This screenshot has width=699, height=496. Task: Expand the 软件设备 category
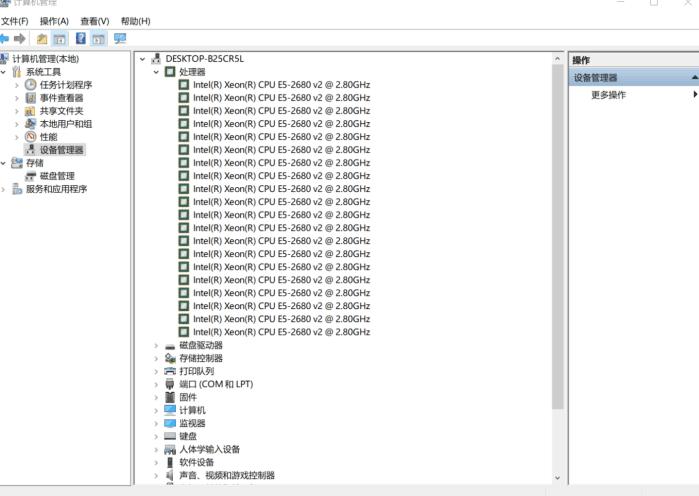[156, 463]
